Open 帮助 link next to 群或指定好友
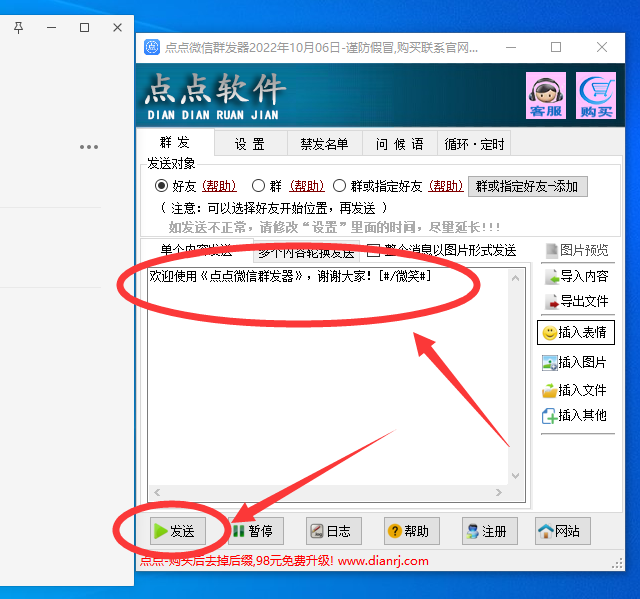Viewport: 640px width, 599px height. pyautogui.click(x=446, y=186)
